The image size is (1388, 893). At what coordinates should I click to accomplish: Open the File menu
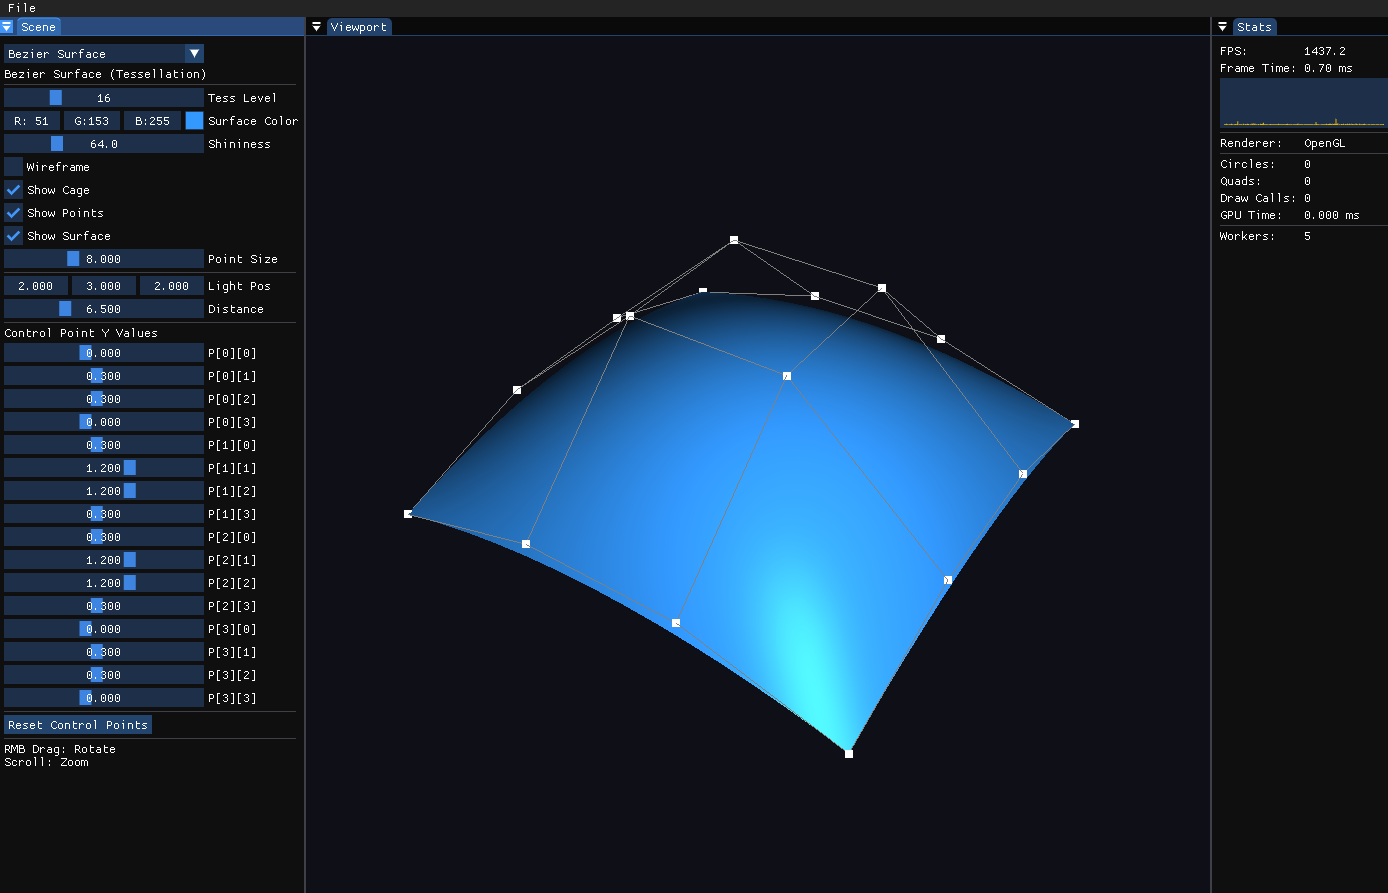coord(22,8)
